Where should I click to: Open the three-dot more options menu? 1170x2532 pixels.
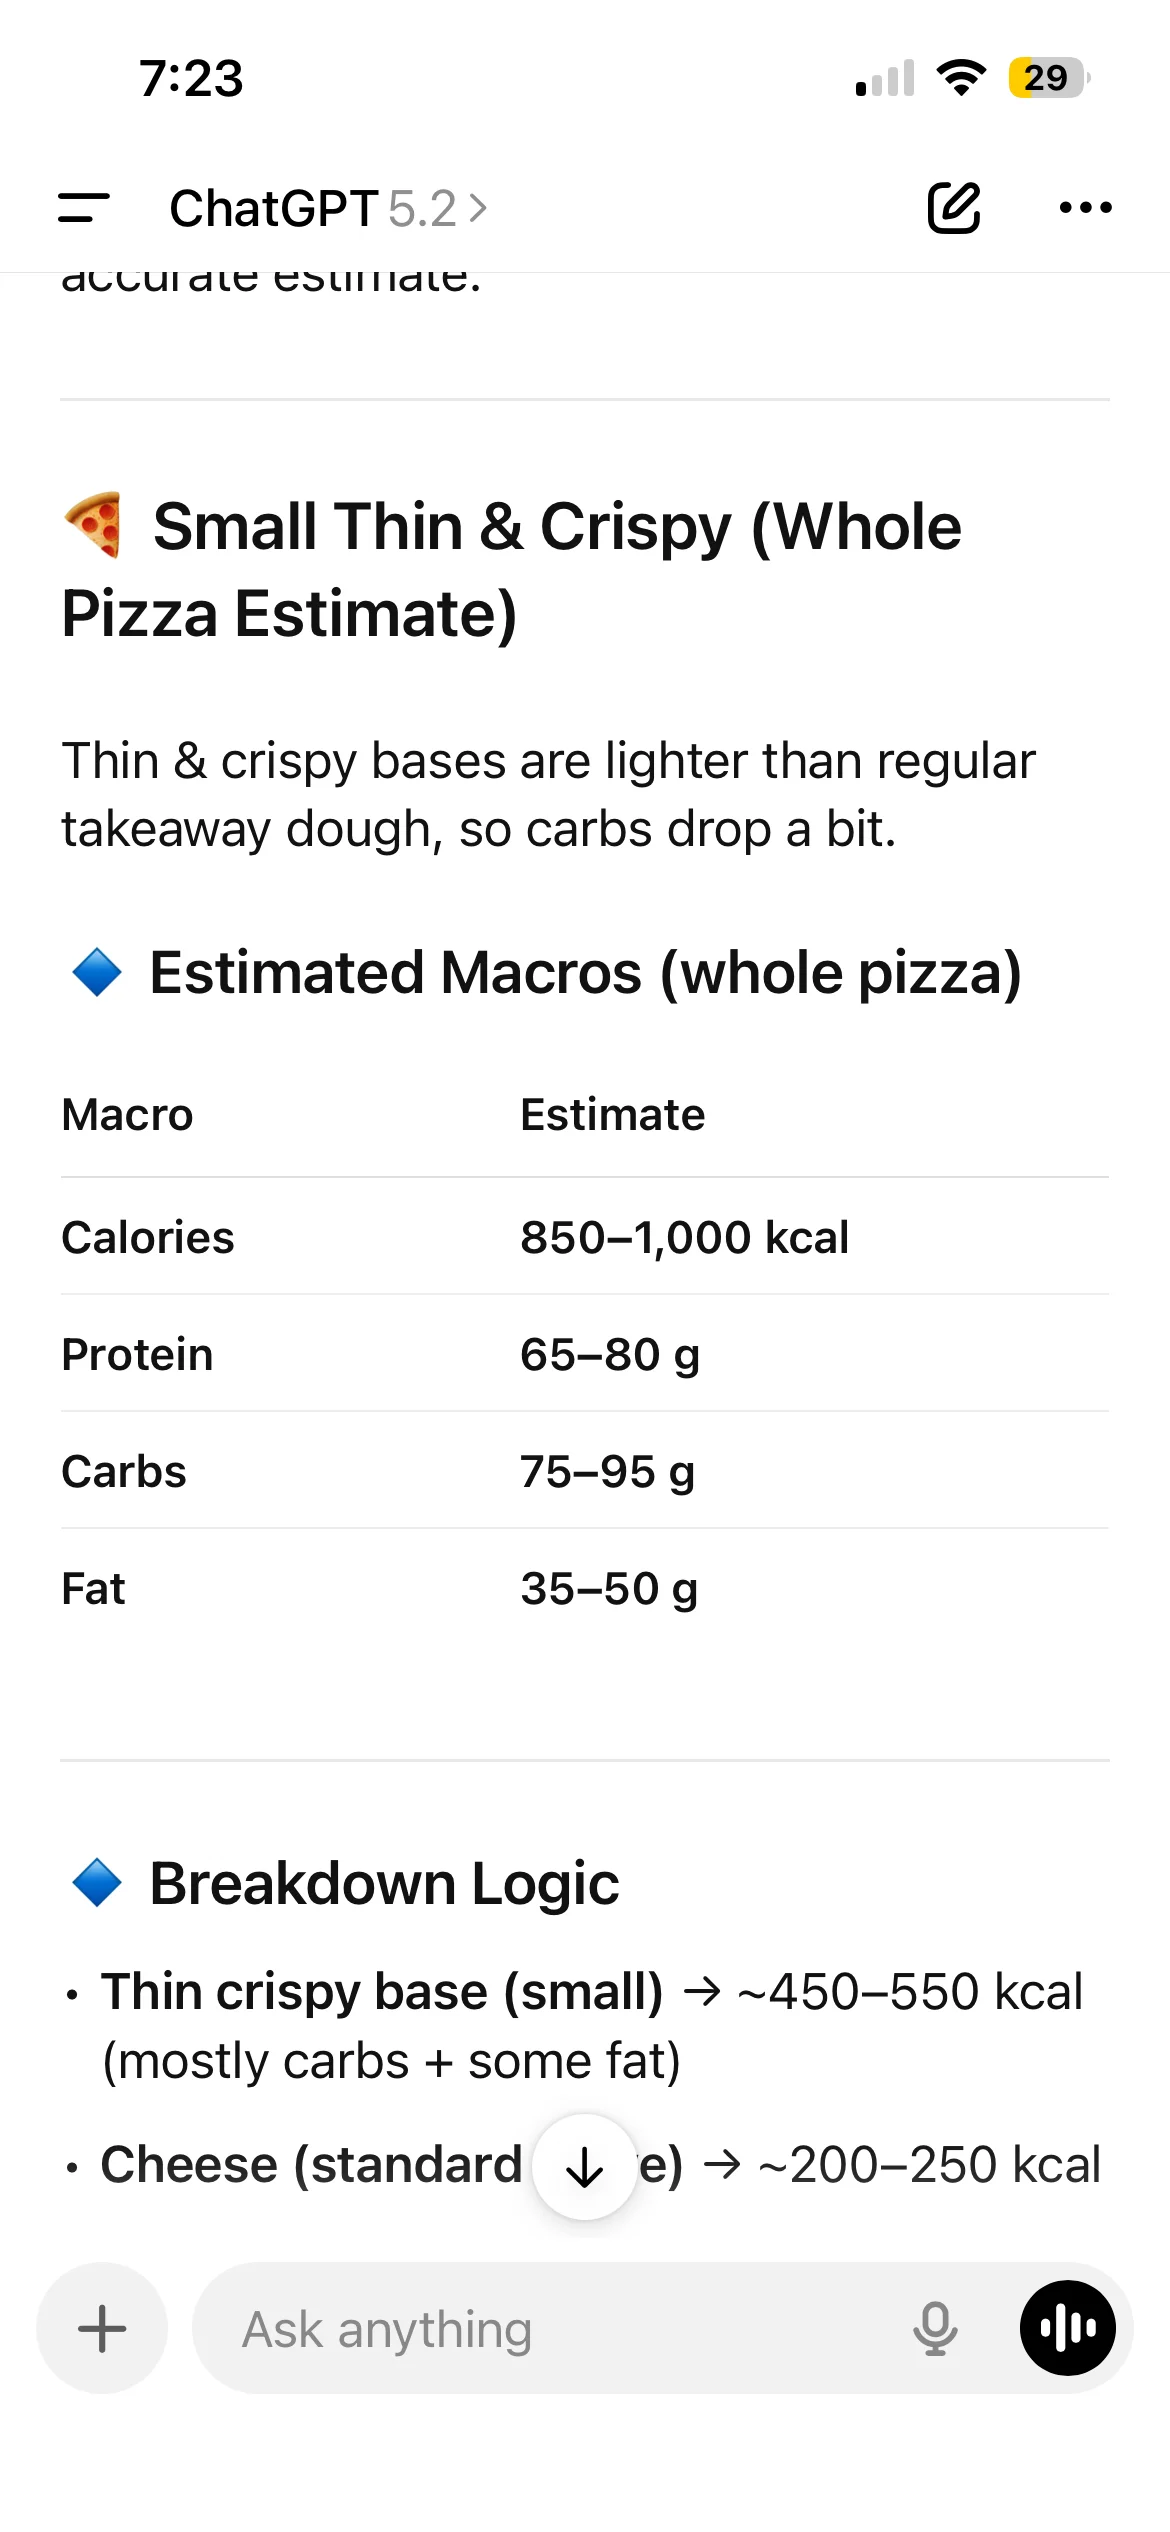click(x=1085, y=208)
